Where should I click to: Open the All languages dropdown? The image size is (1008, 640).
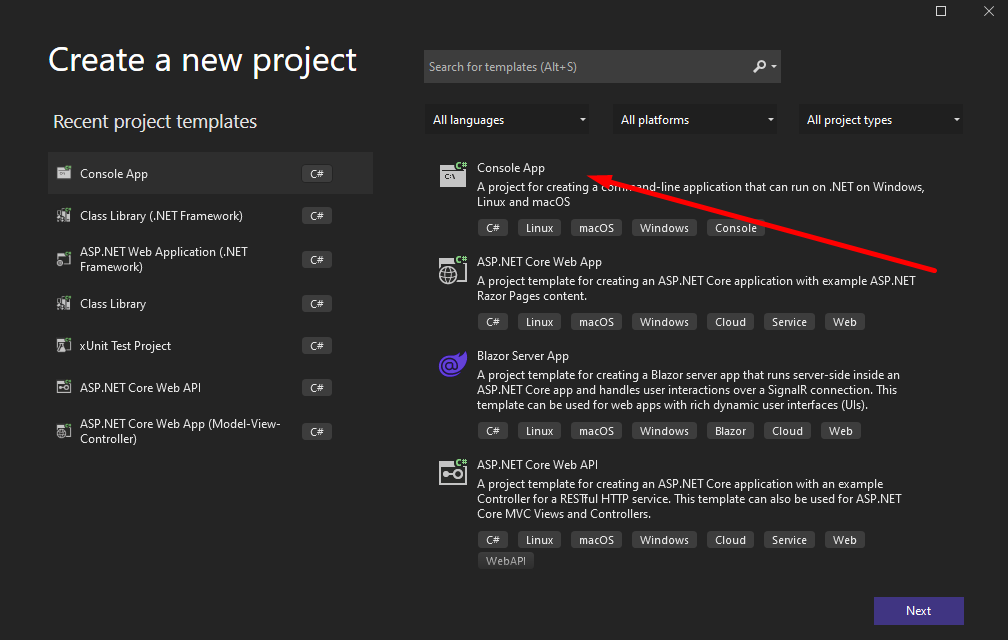click(507, 120)
